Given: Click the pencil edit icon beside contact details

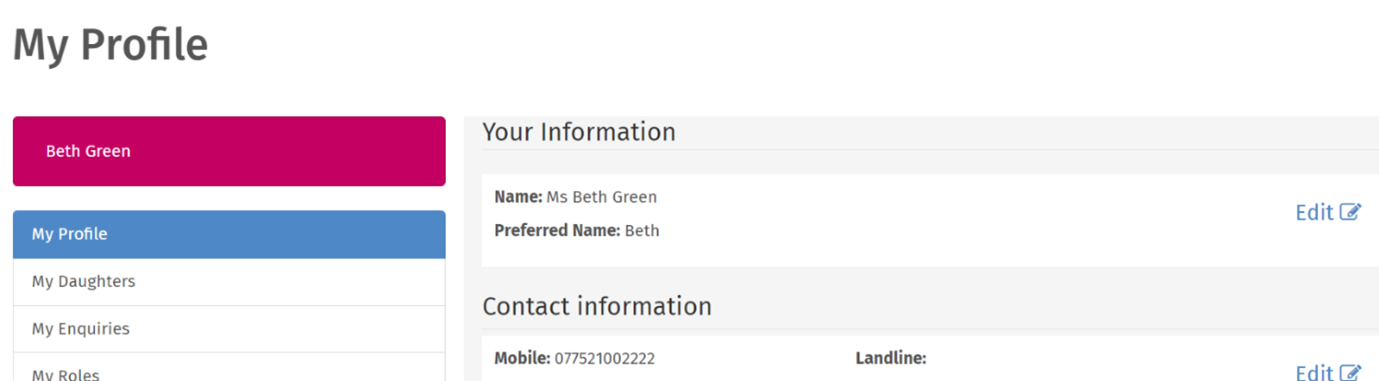Looking at the screenshot, I should [x=1351, y=372].
